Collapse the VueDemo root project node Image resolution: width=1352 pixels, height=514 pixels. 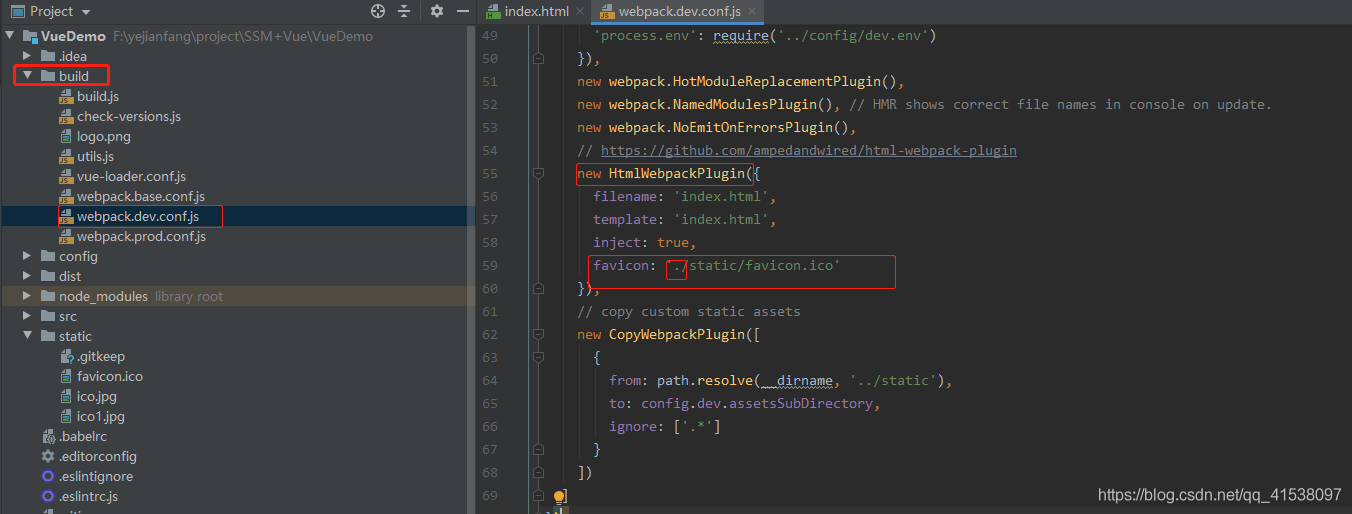(x=11, y=36)
